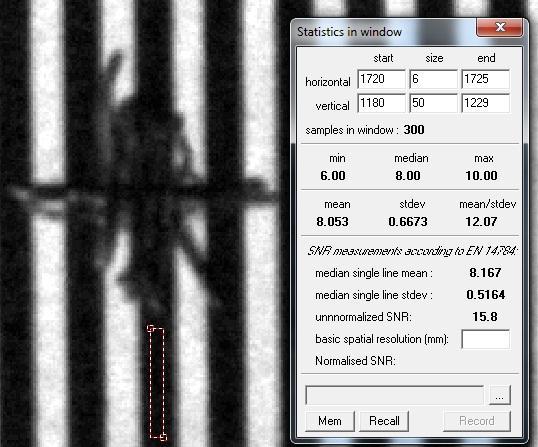The height and width of the screenshot is (447, 538).
Task: Click the Record button
Action: pos(477,421)
